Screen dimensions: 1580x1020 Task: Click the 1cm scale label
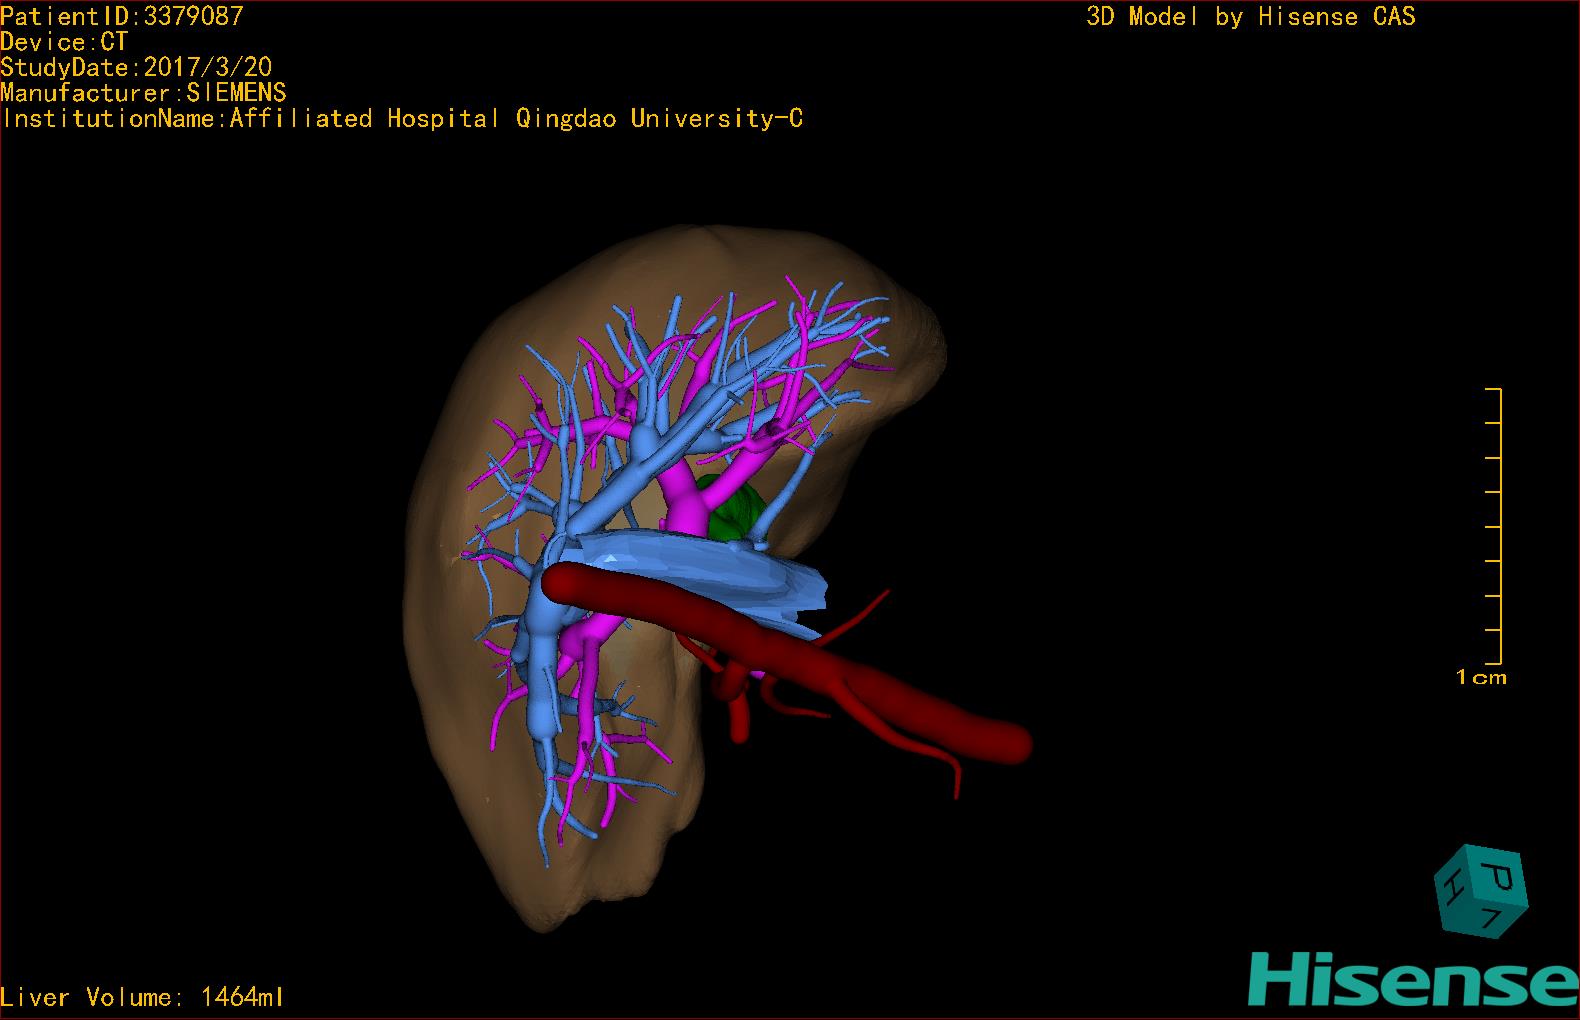coord(1480,678)
